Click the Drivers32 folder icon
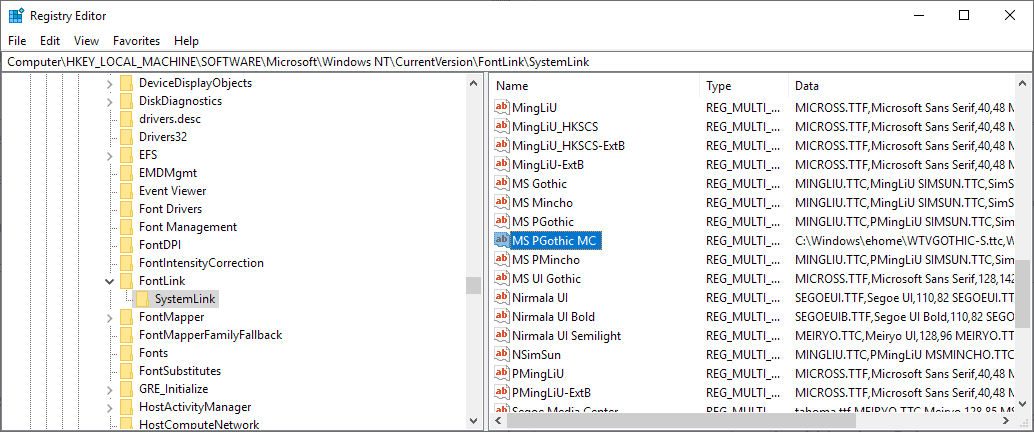The height and width of the screenshot is (432, 1034). tap(127, 137)
